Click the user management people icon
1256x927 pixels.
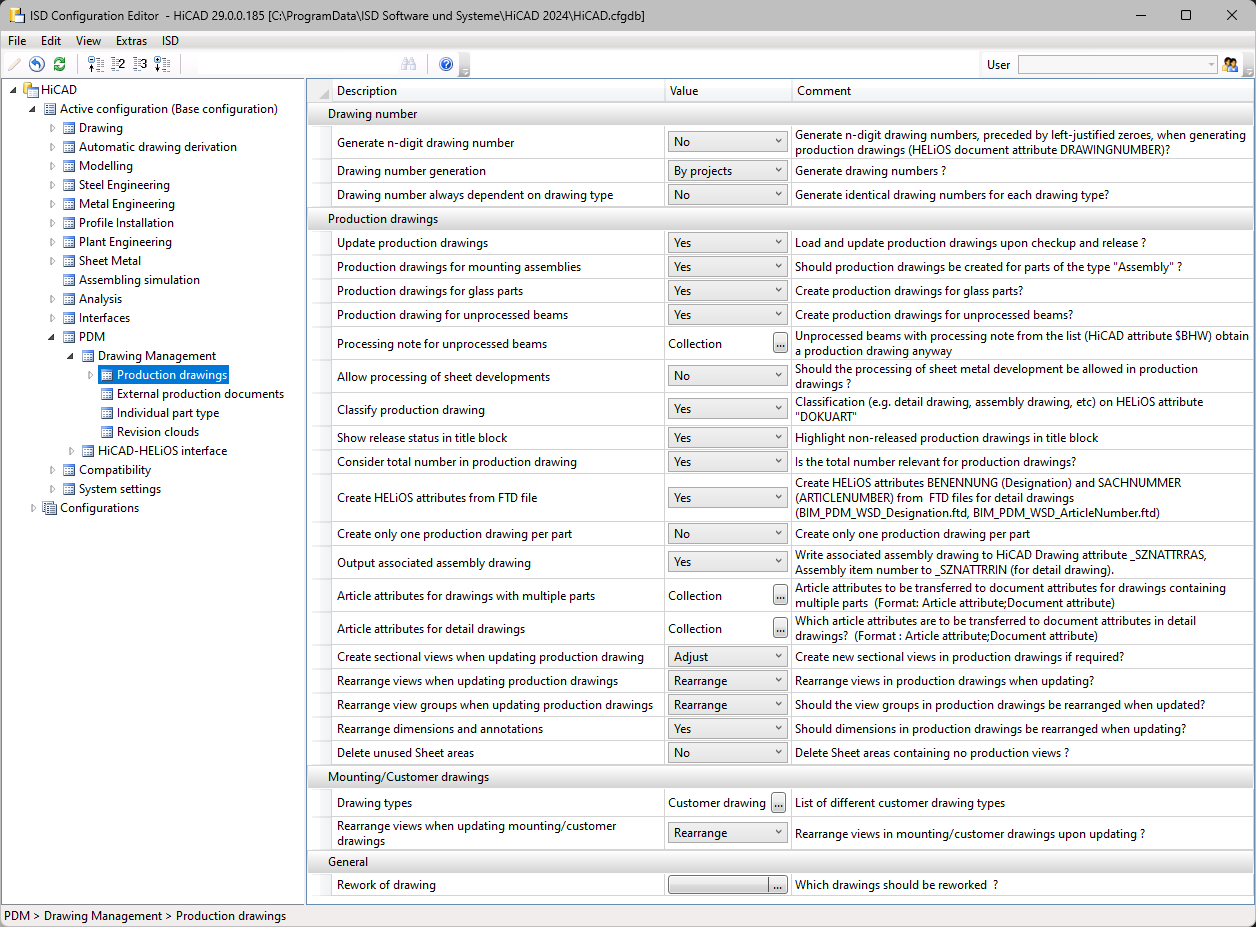point(1230,64)
